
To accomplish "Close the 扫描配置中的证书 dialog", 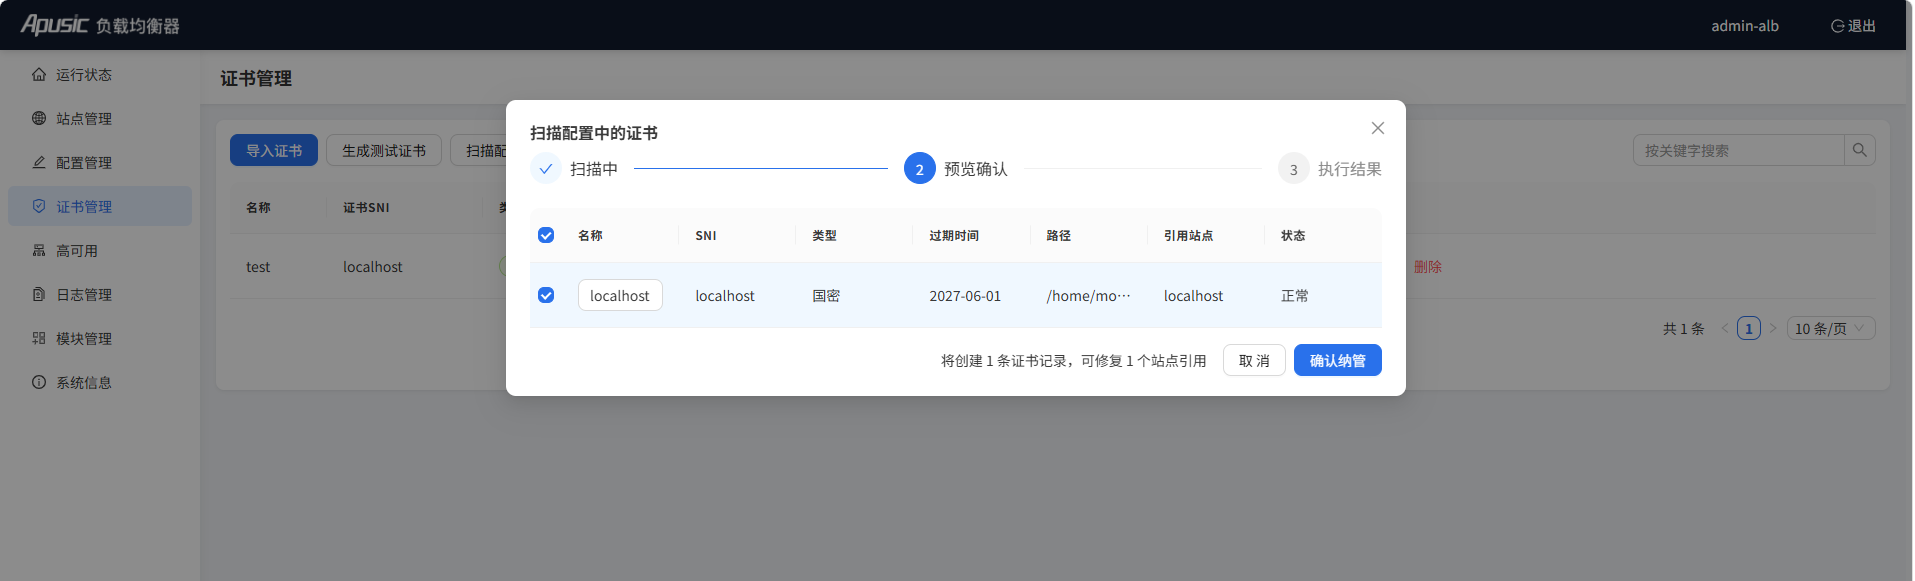I will coord(1378,128).
